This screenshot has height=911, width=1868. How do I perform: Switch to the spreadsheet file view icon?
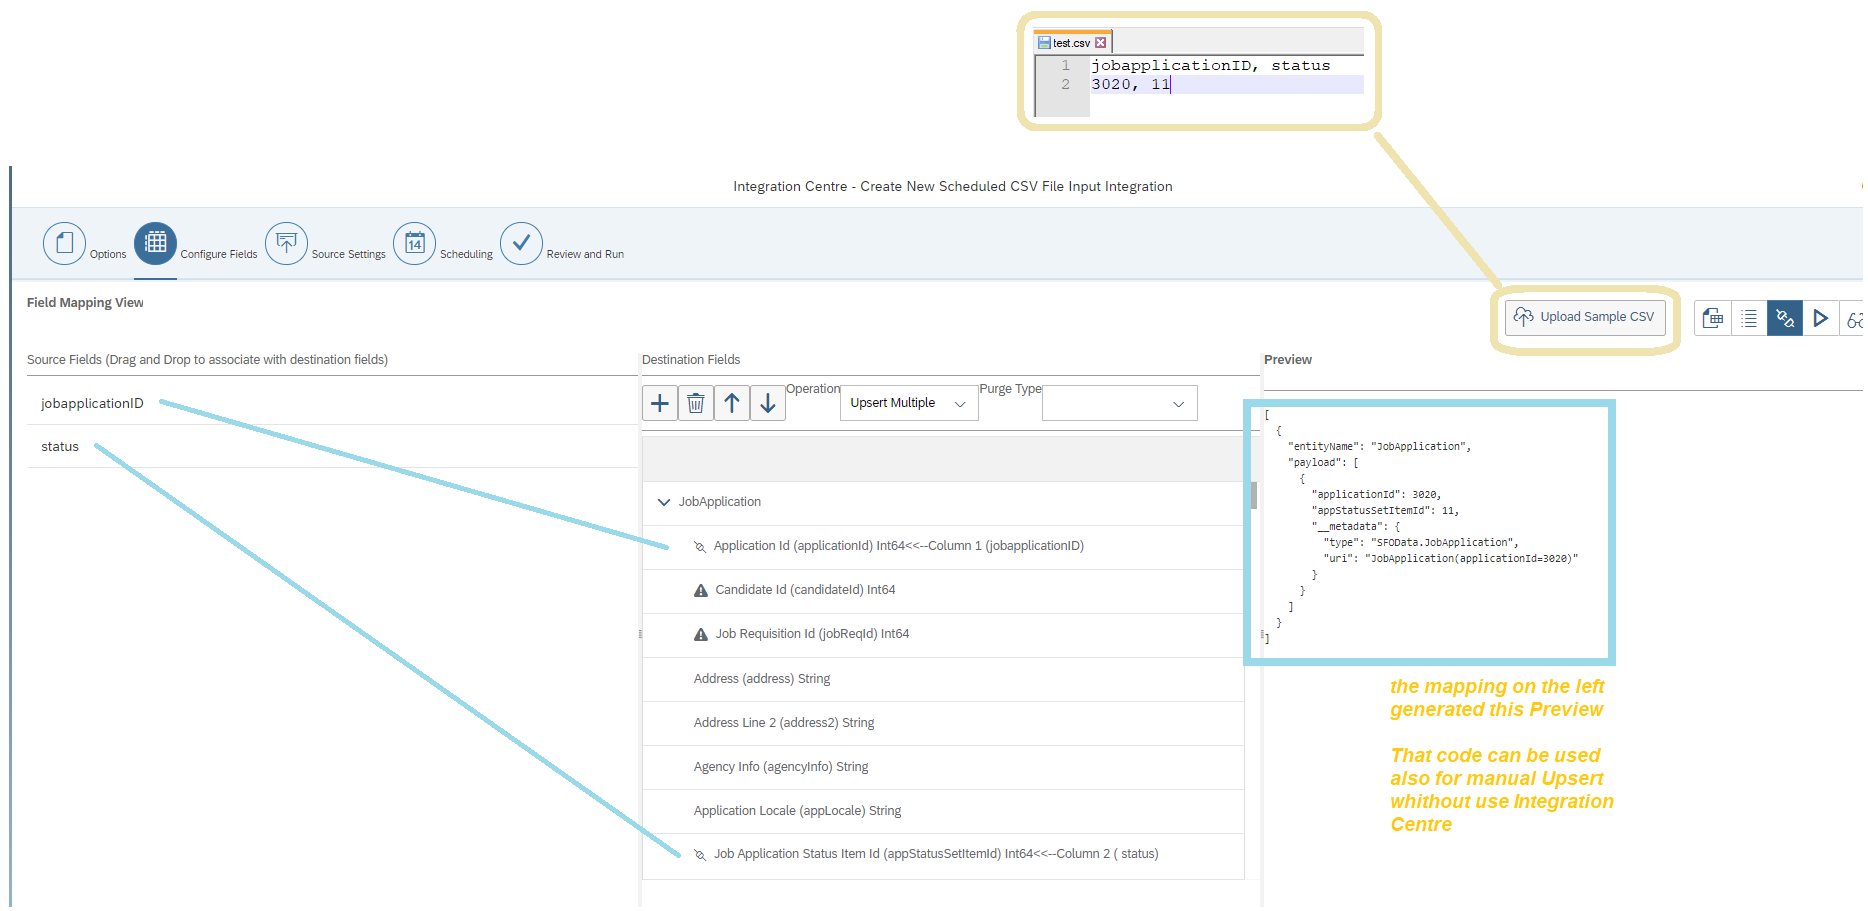point(1713,318)
